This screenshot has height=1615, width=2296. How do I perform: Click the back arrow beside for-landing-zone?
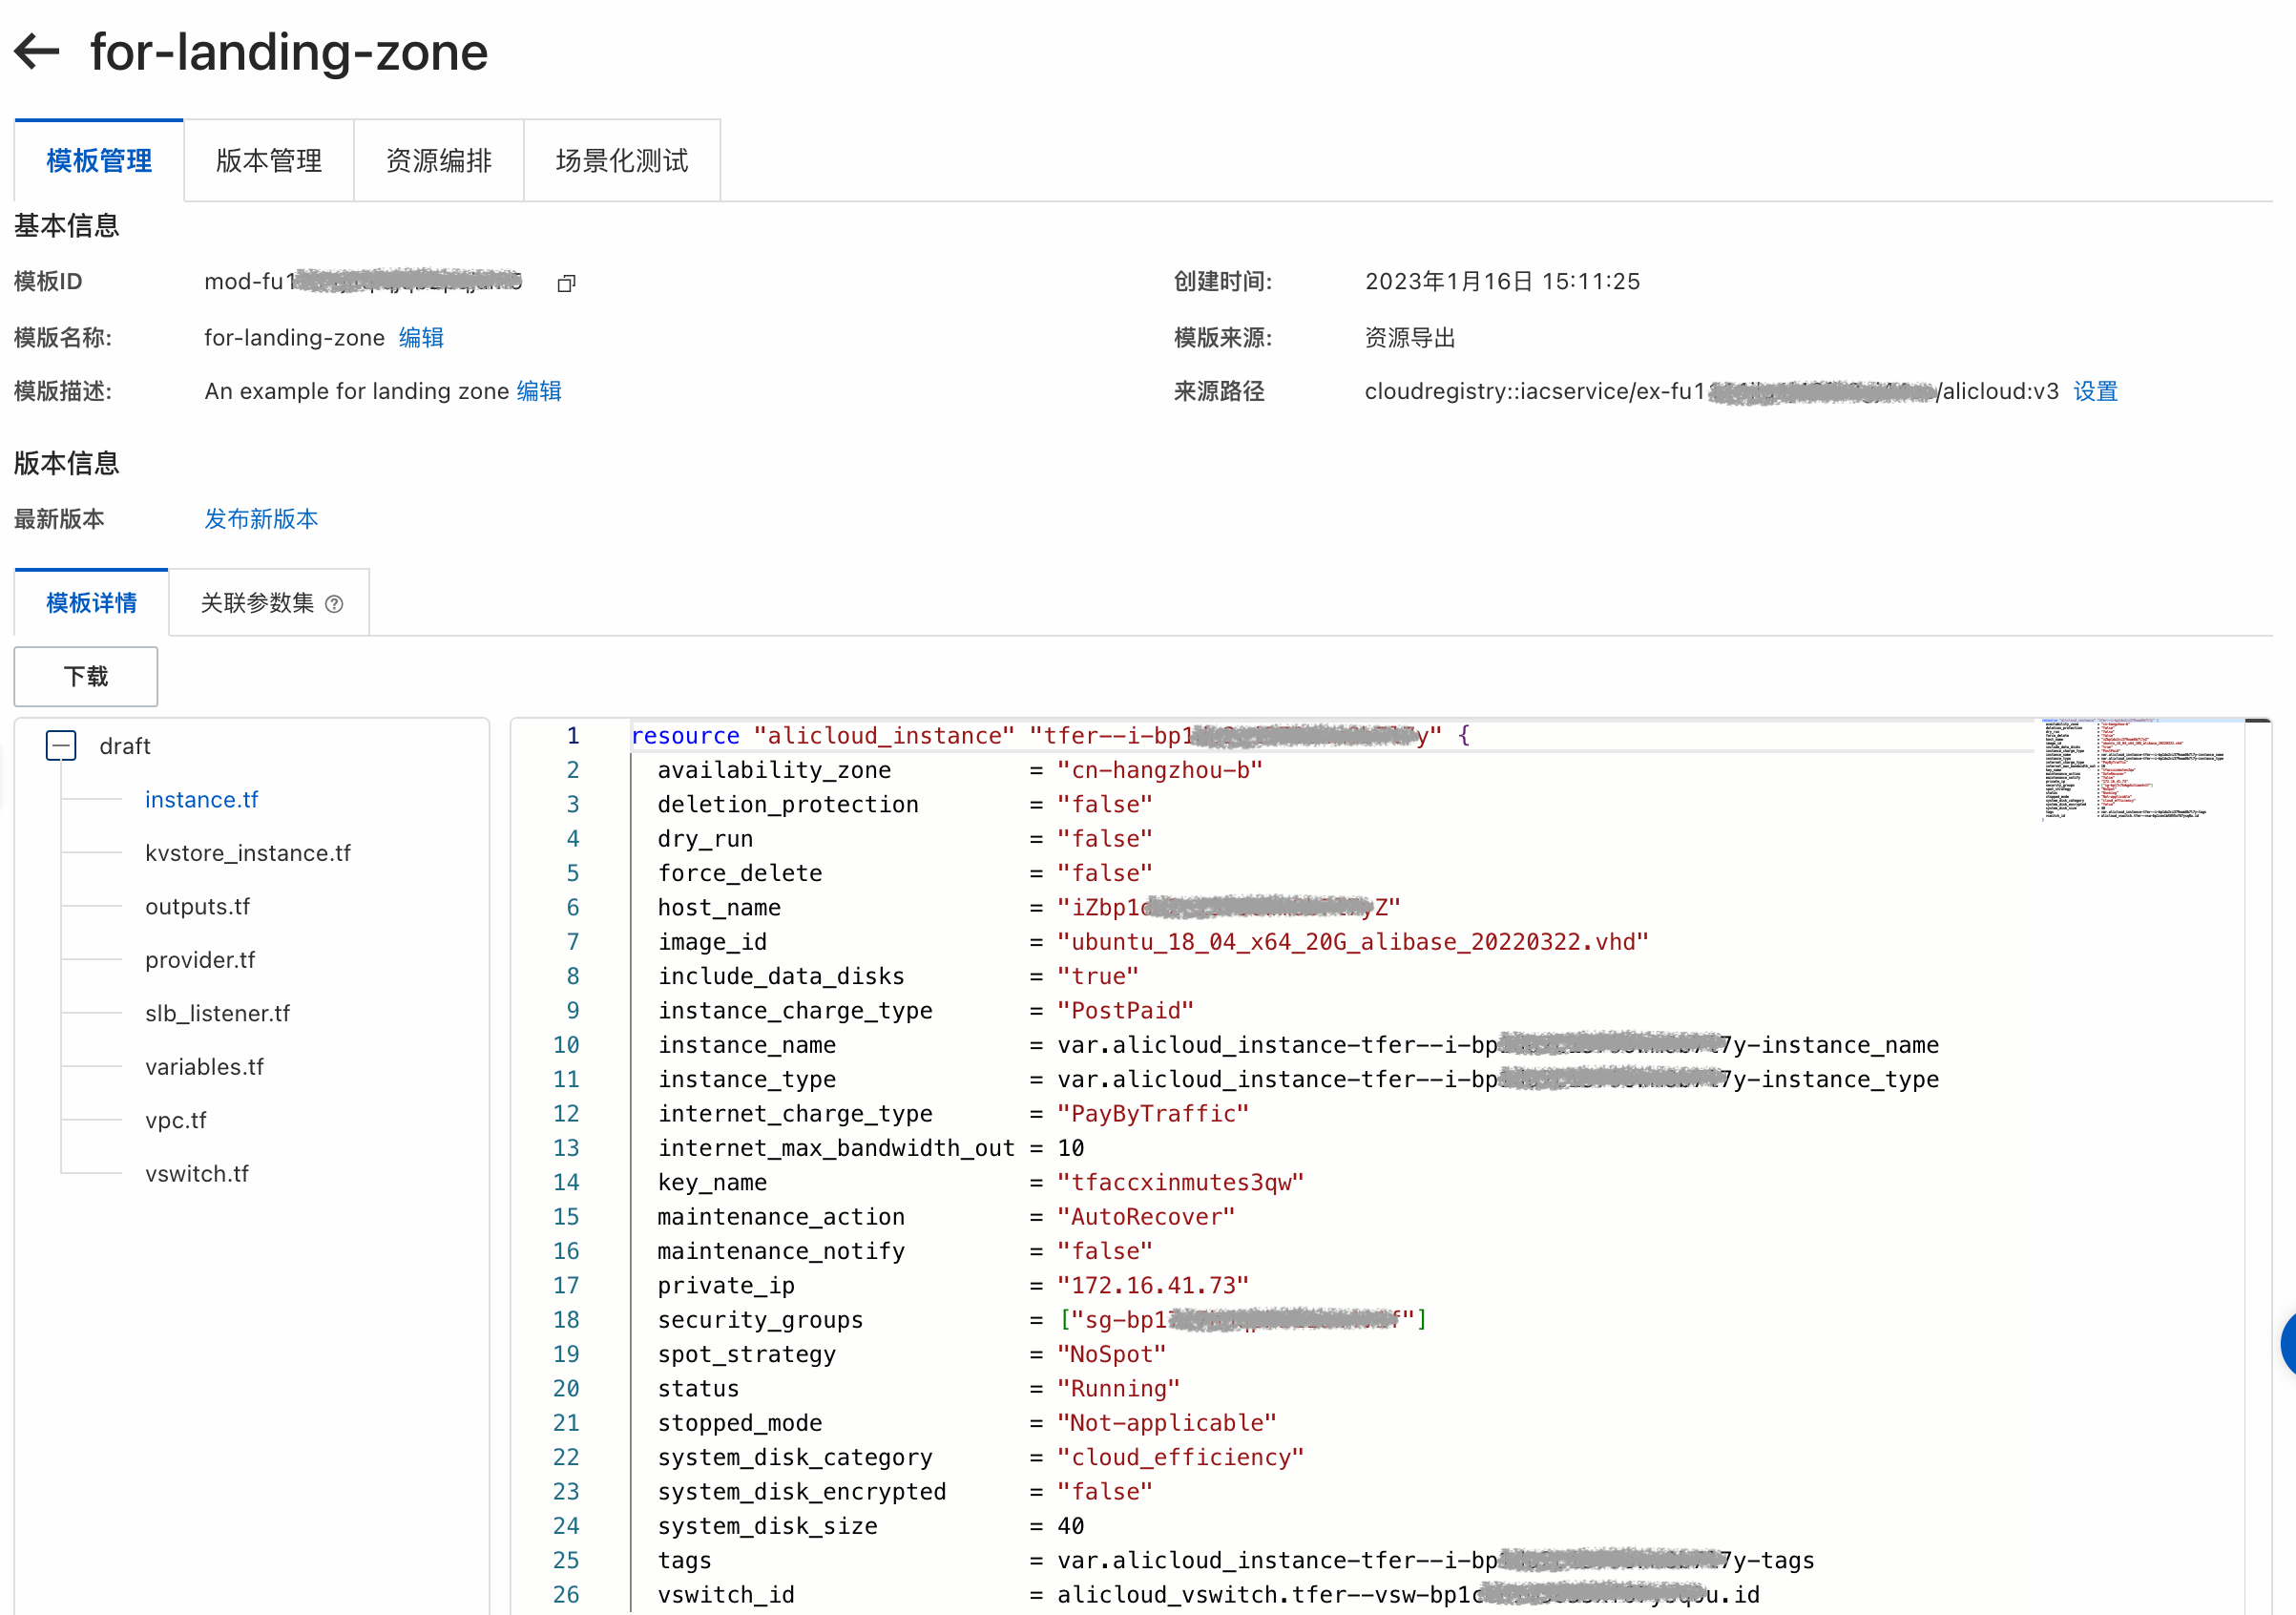(x=38, y=51)
